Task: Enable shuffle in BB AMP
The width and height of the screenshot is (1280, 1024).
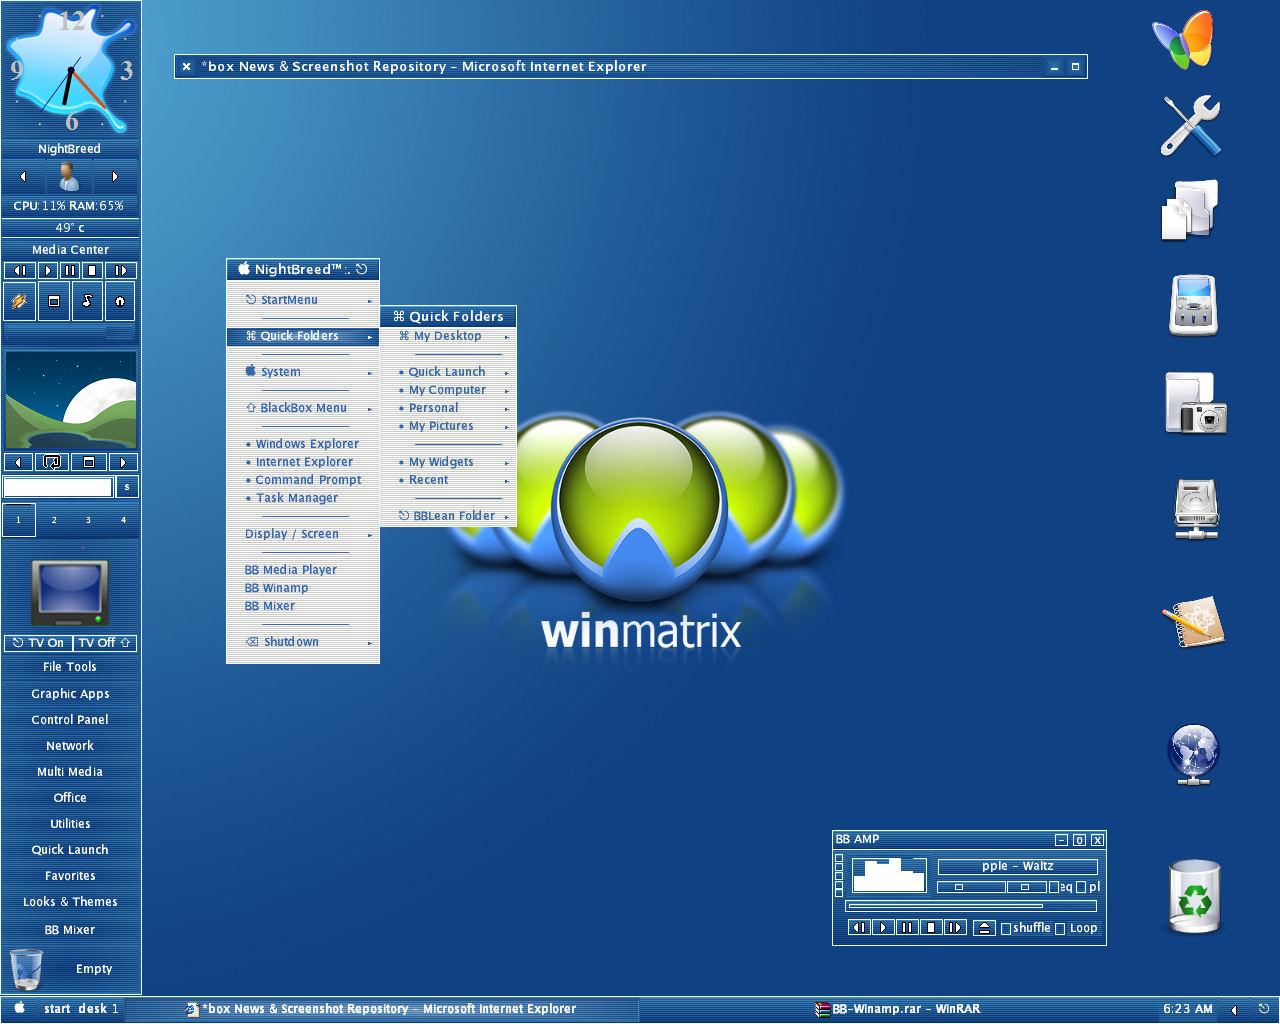Action: 1006,929
